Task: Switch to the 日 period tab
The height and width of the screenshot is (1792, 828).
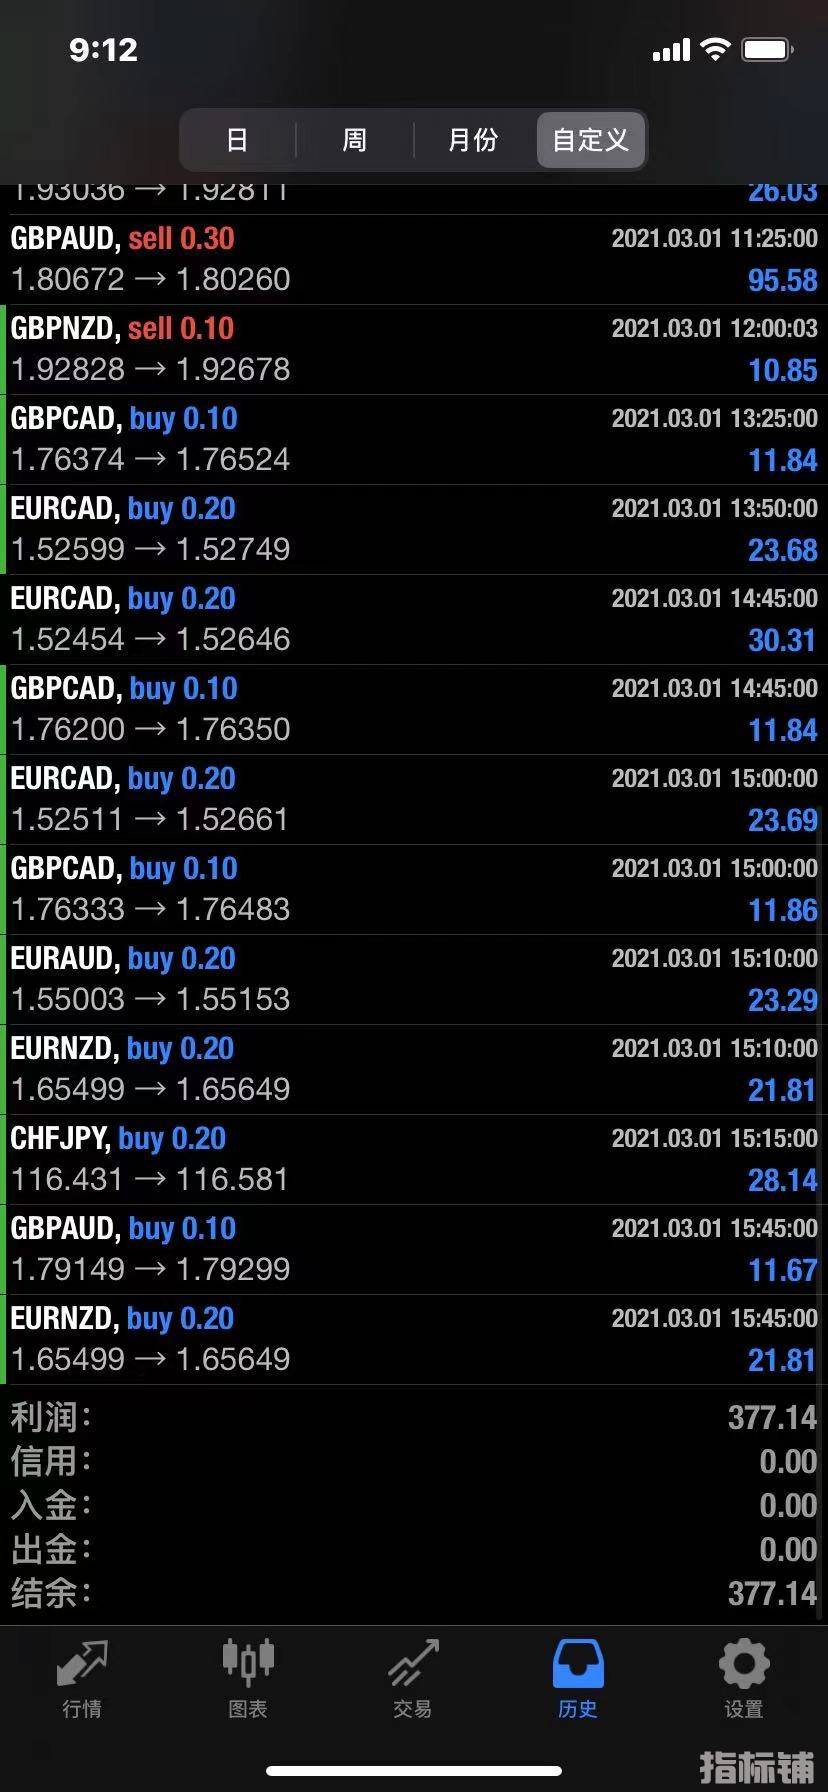Action: [237, 140]
